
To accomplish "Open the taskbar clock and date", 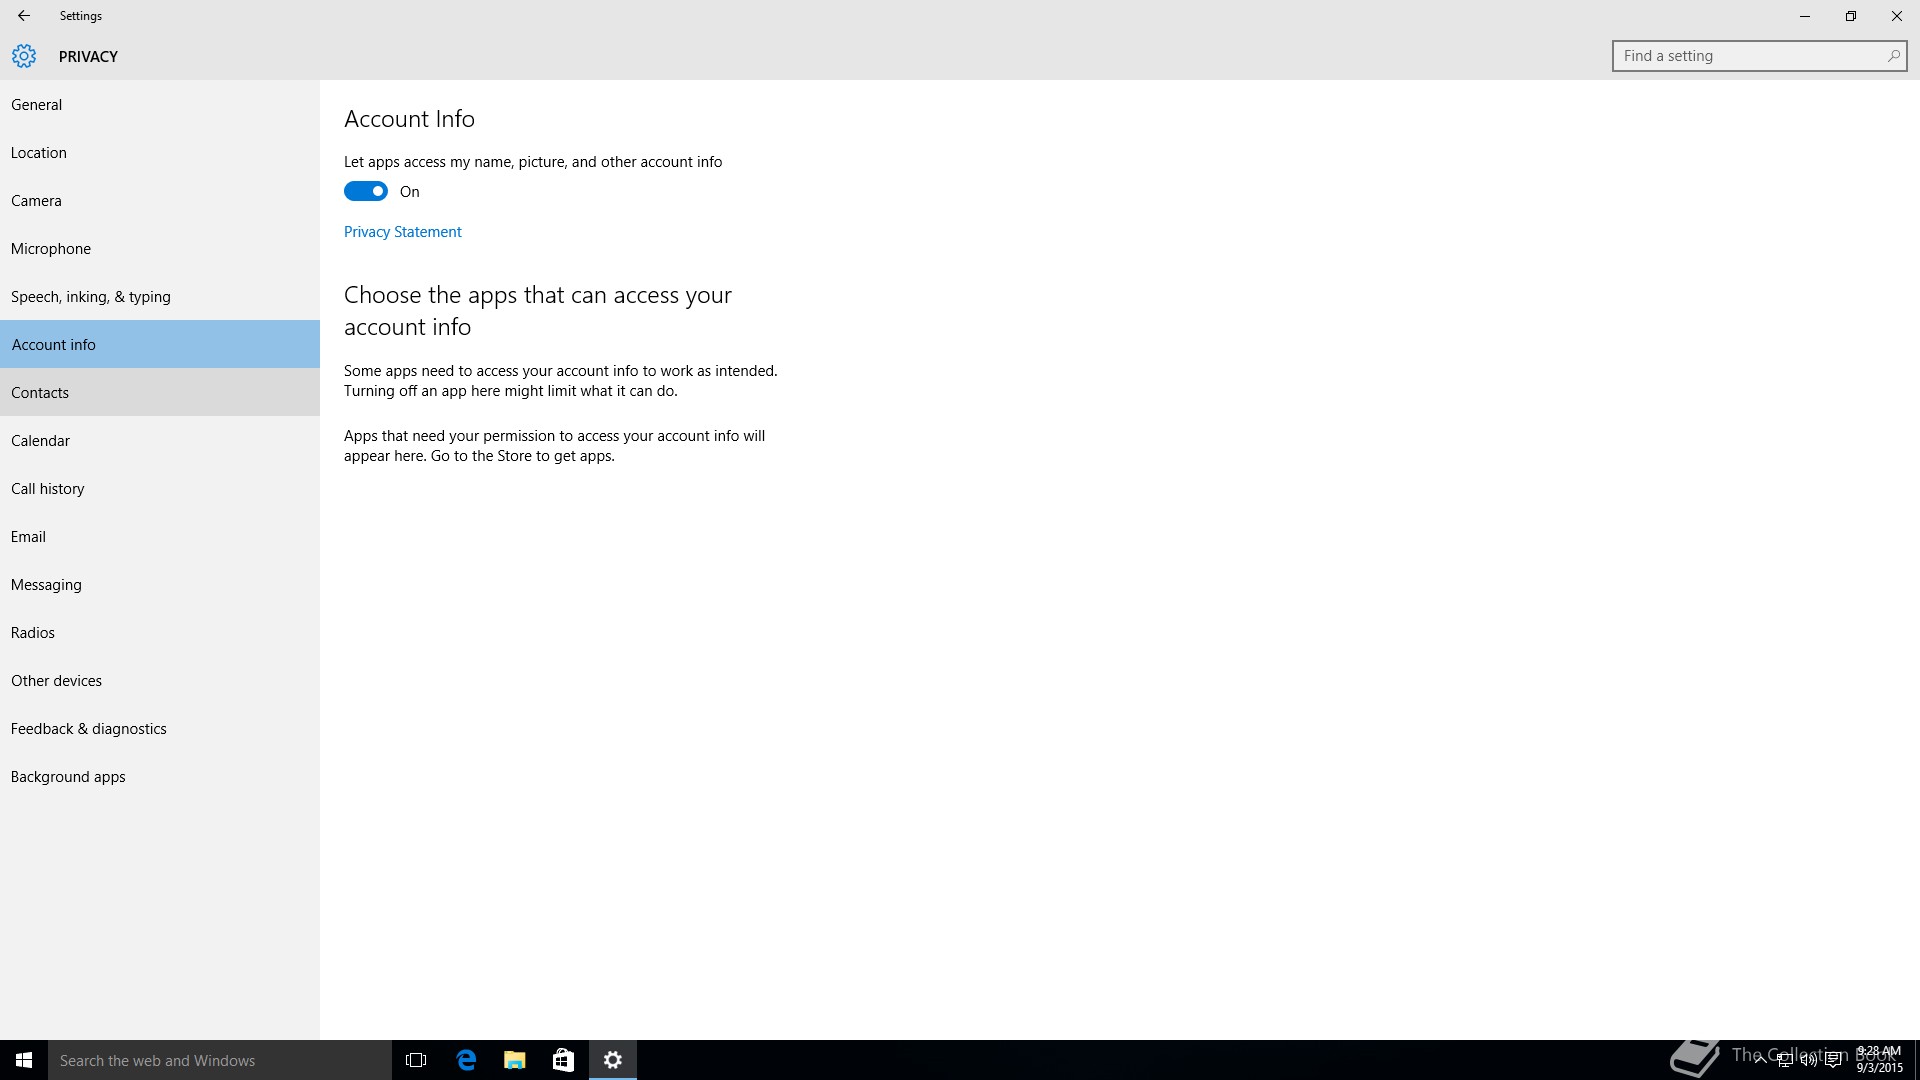I will click(x=1879, y=1060).
